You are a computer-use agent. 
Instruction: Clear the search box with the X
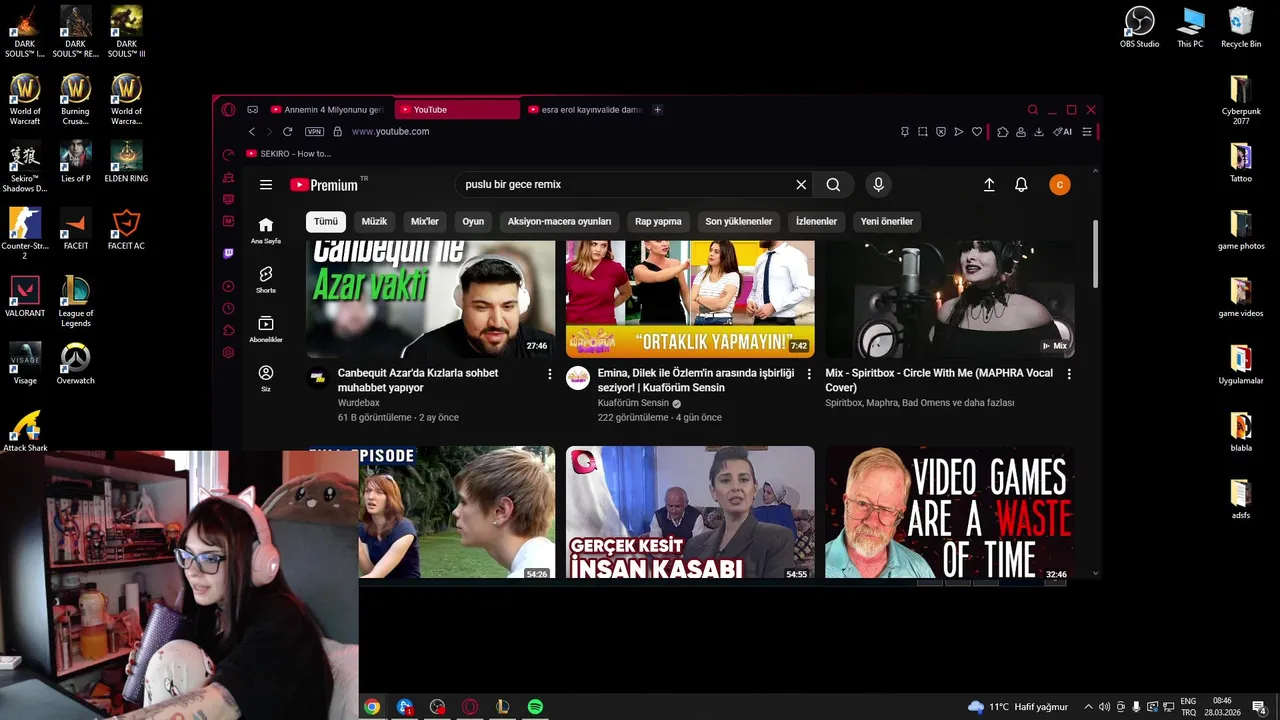click(801, 185)
